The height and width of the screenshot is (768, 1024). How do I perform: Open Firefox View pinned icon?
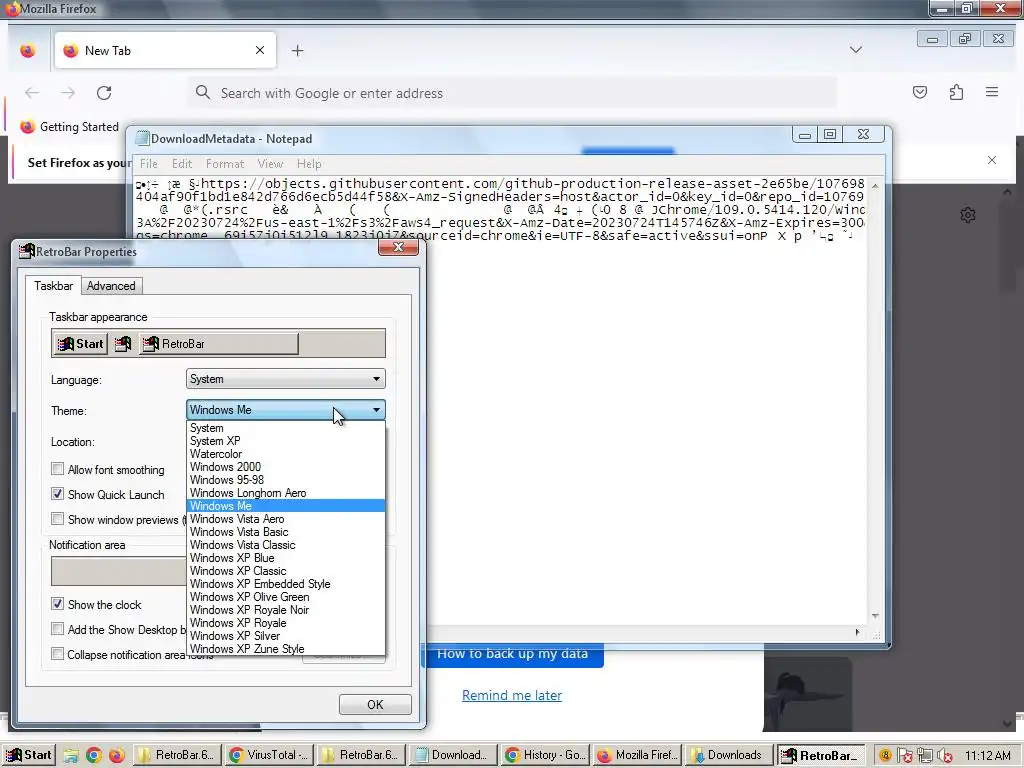[27, 50]
